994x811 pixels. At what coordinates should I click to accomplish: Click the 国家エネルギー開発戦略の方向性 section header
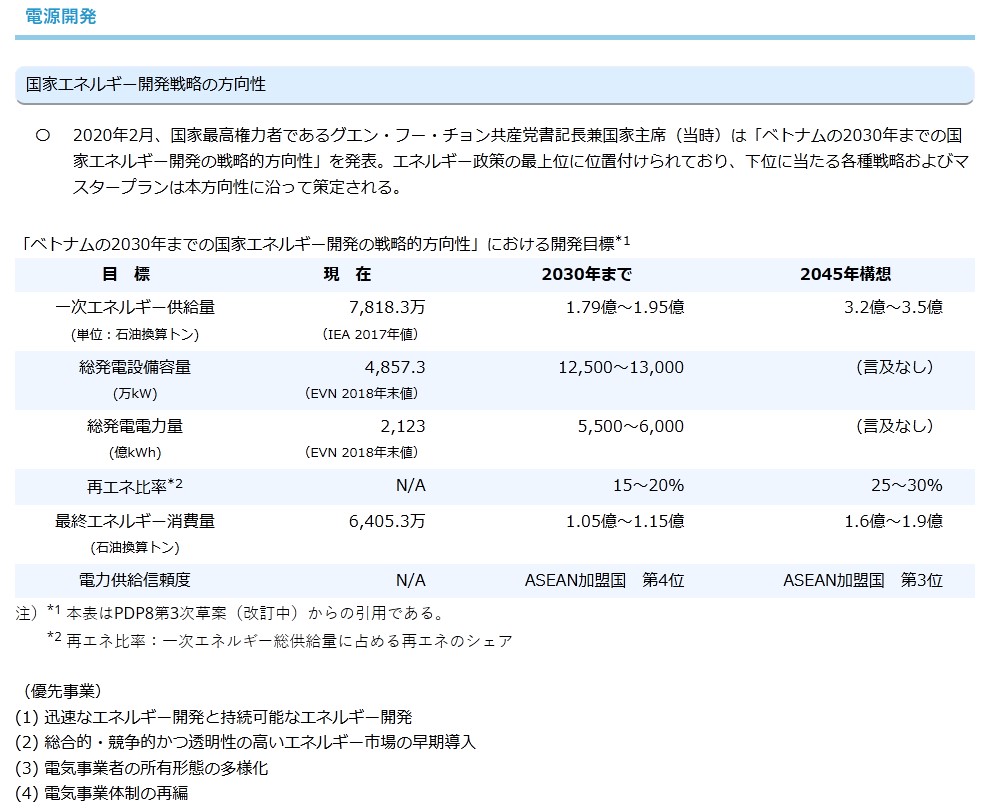[x=145, y=84]
